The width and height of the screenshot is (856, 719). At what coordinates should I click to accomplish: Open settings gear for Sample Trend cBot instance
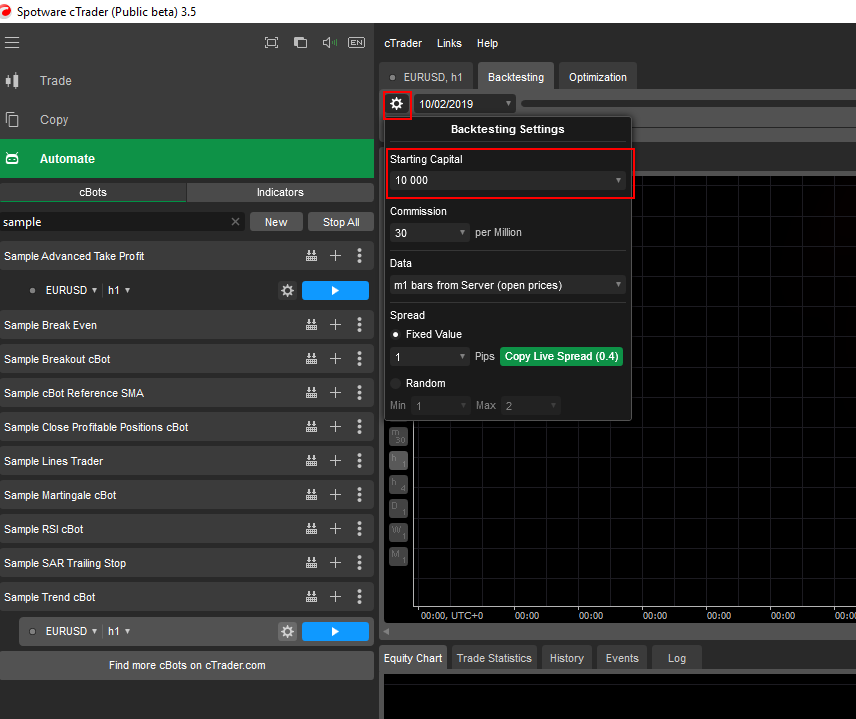click(287, 631)
